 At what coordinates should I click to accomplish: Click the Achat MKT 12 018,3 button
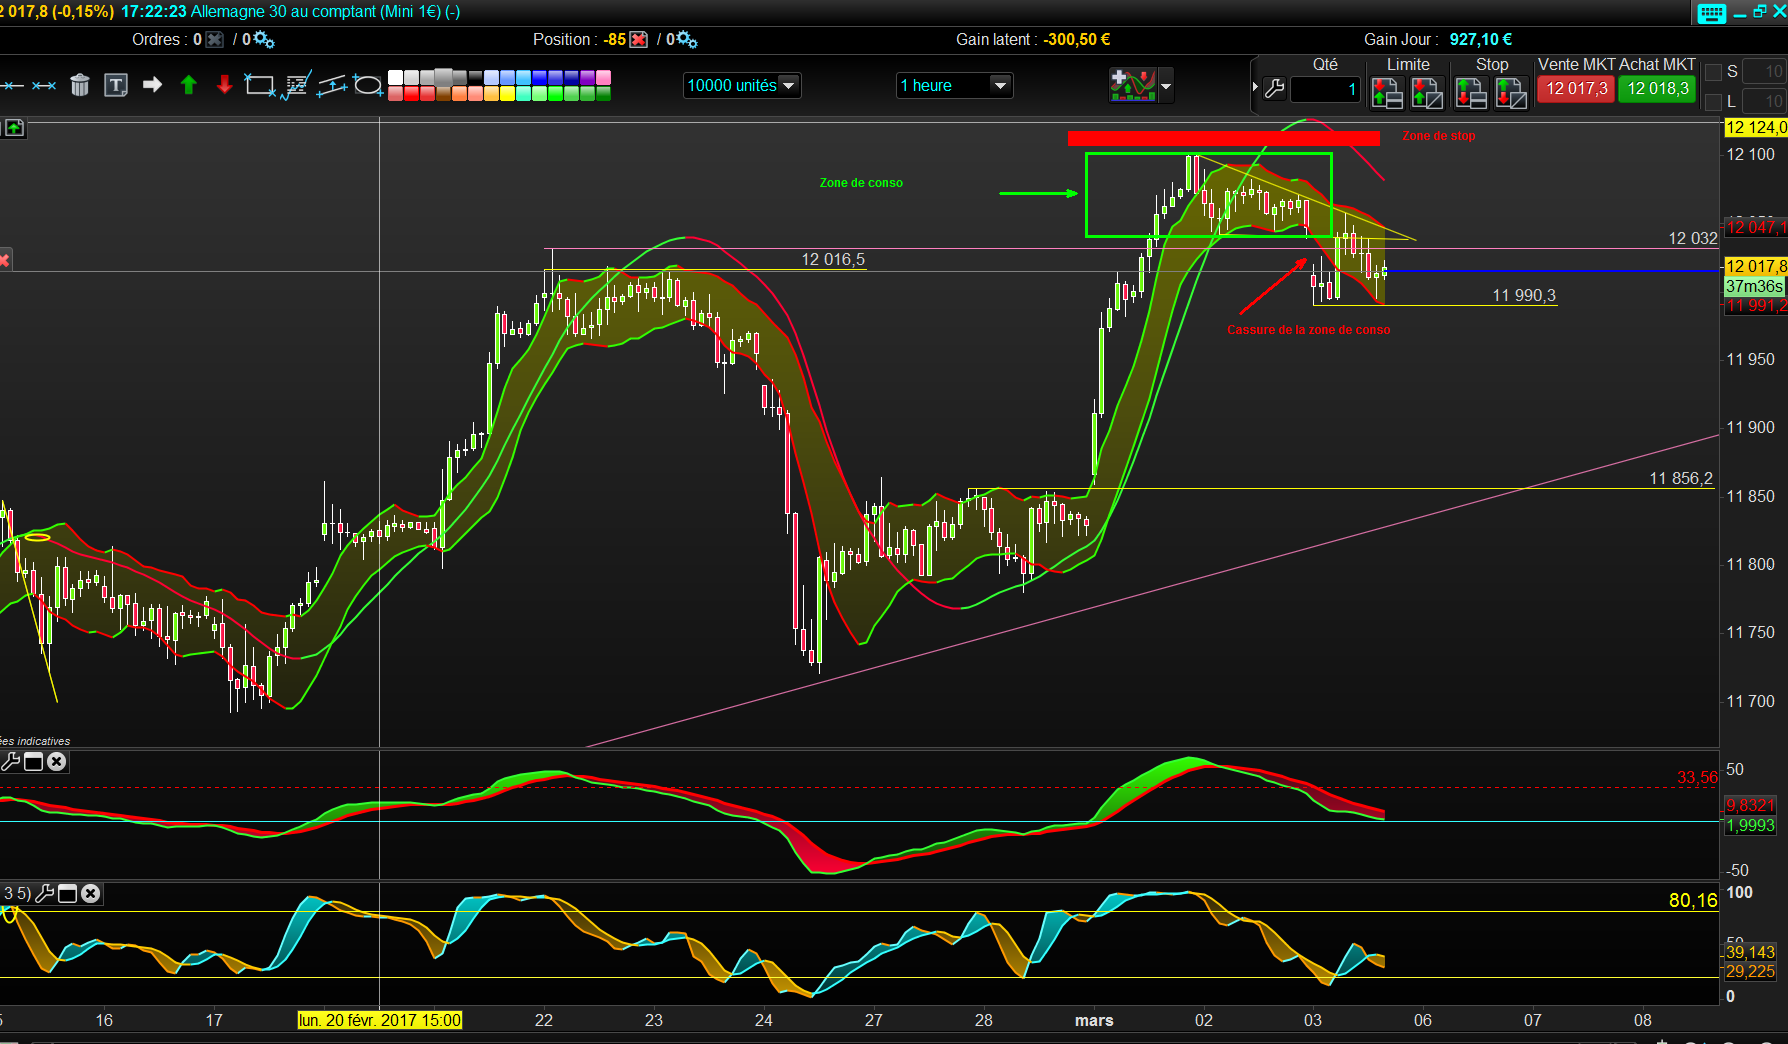[x=1658, y=89]
